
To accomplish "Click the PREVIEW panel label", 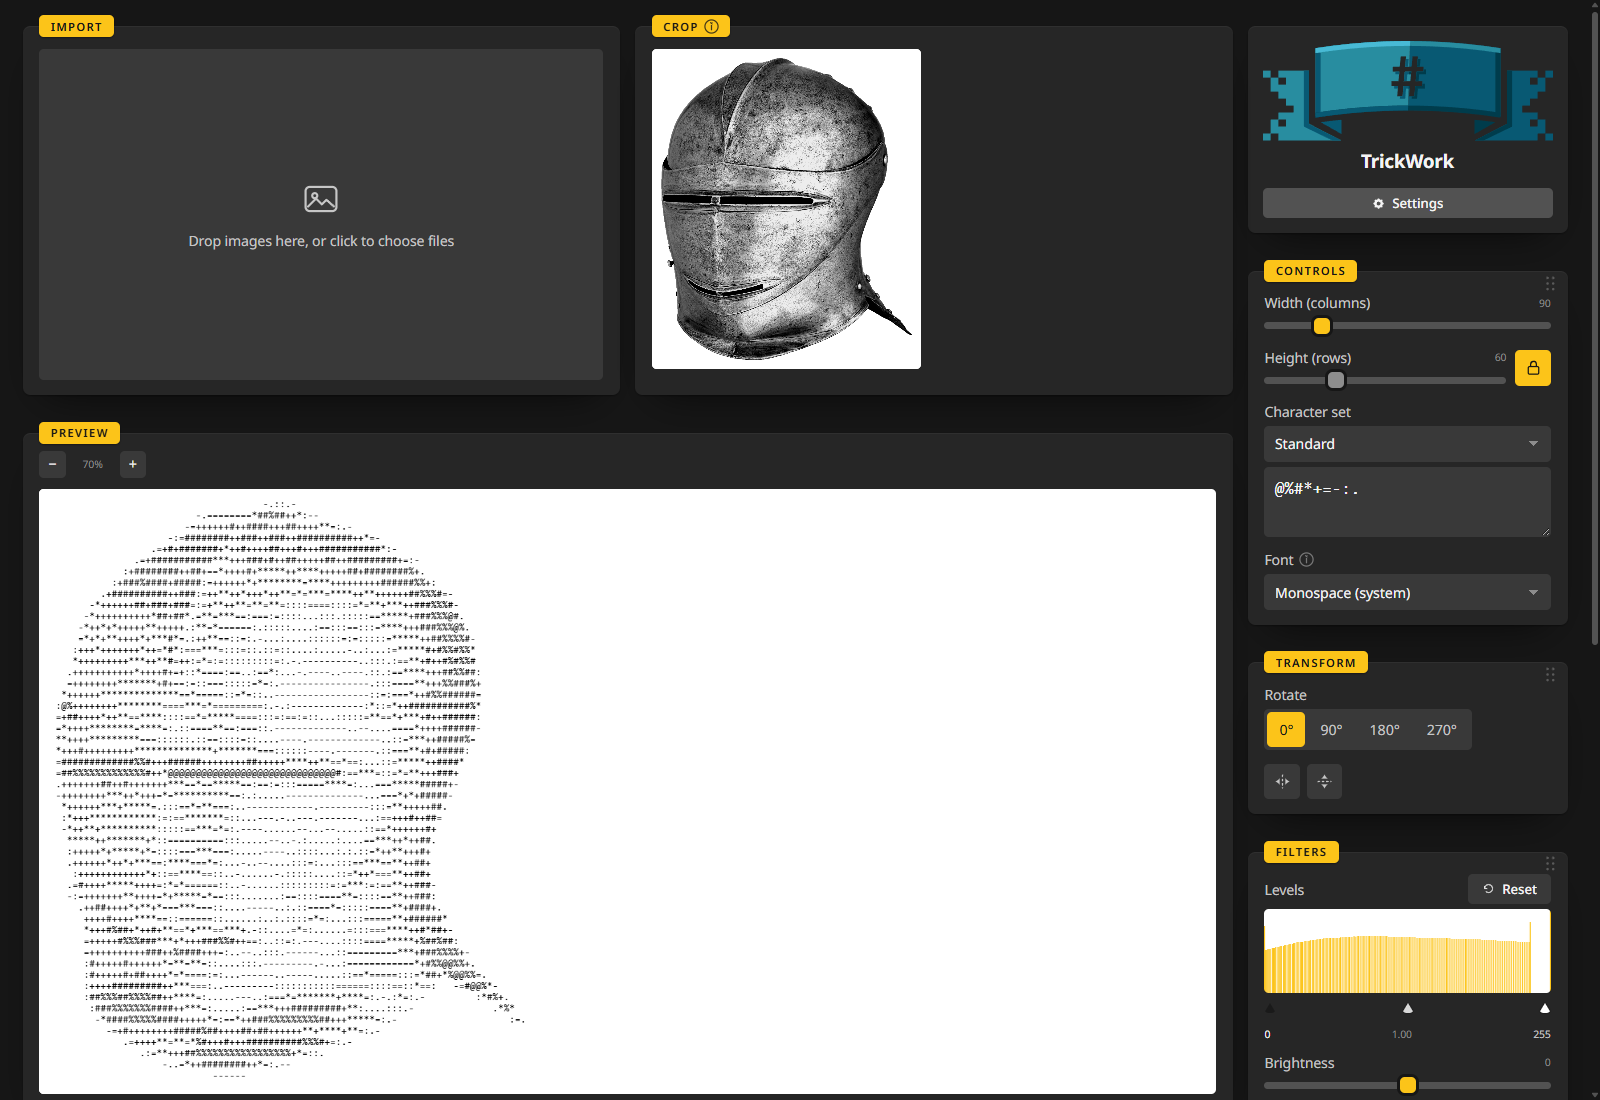I will coord(79,433).
